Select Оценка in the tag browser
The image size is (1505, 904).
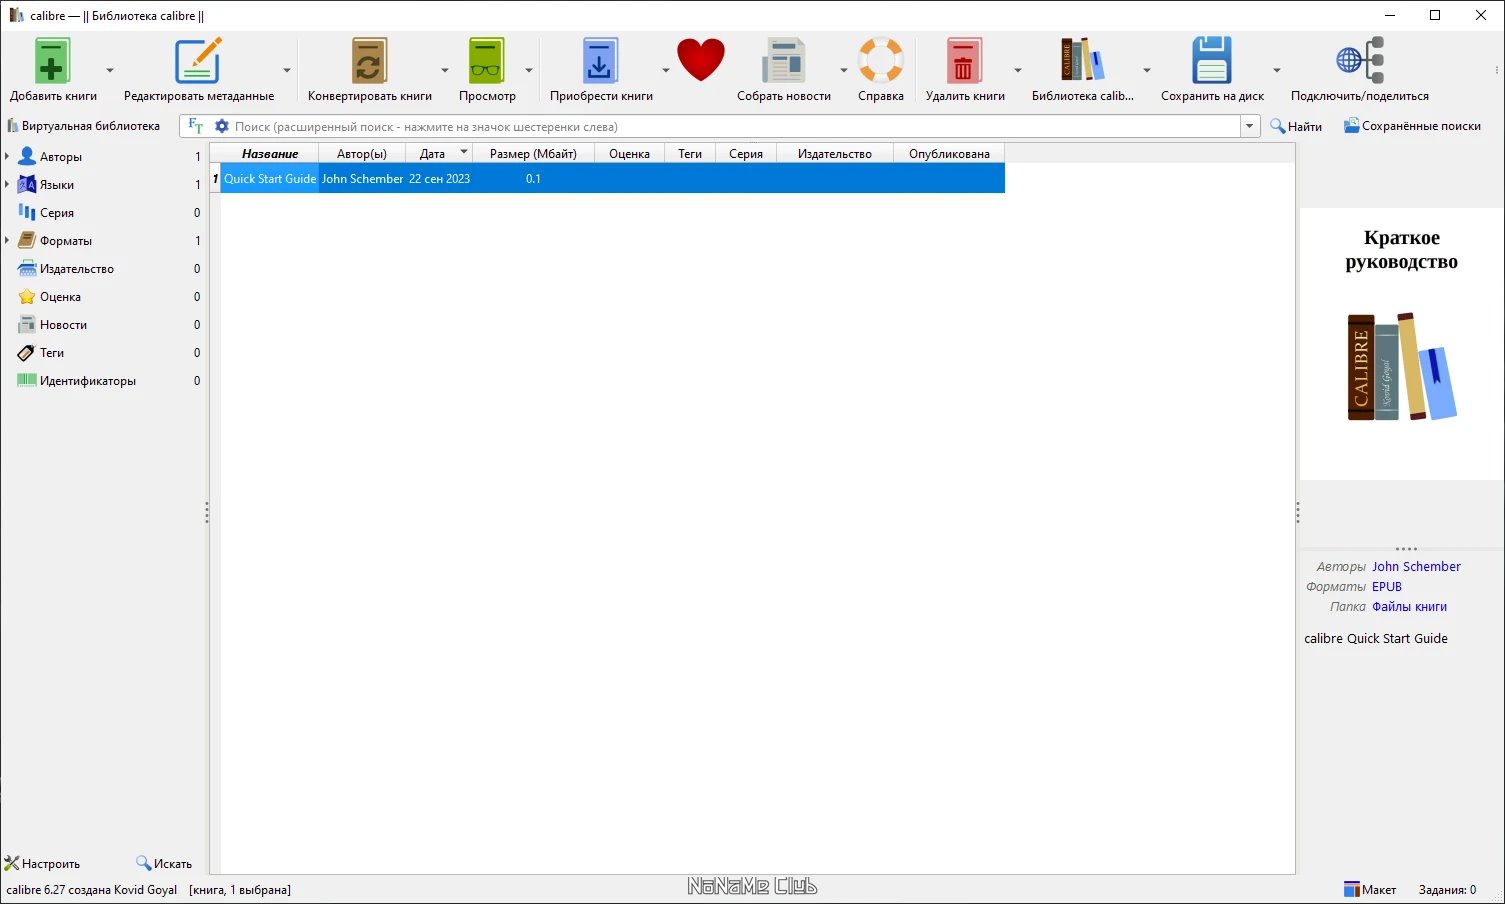coord(60,297)
